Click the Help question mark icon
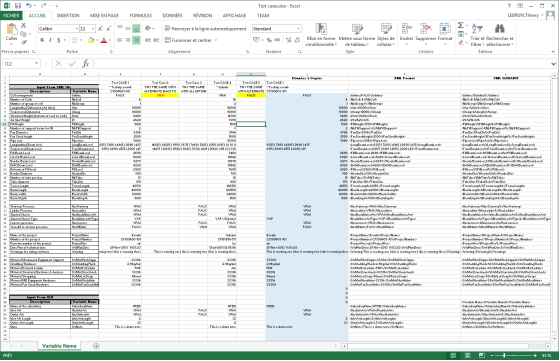This screenshot has width=560, height=361. [x=509, y=6]
